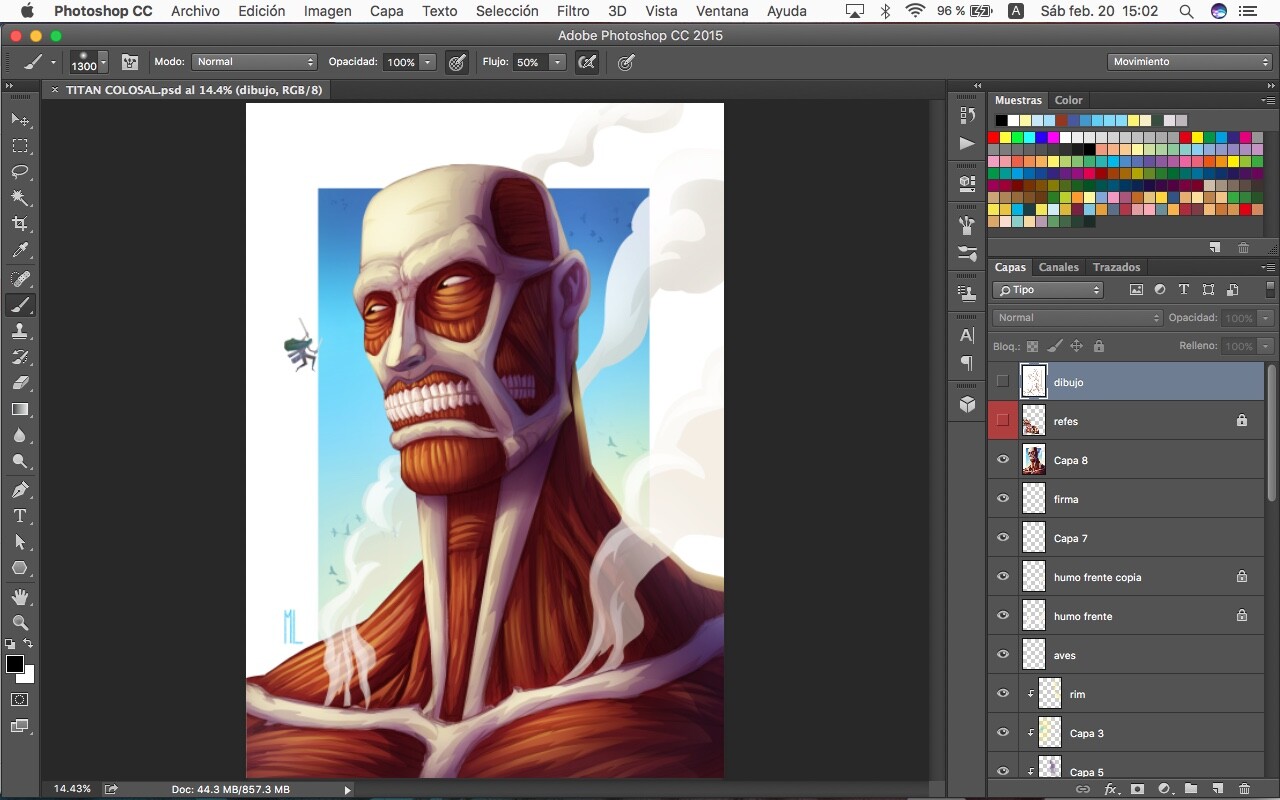1280x800 pixels.
Task: Open the Filtro menu
Action: (x=573, y=11)
